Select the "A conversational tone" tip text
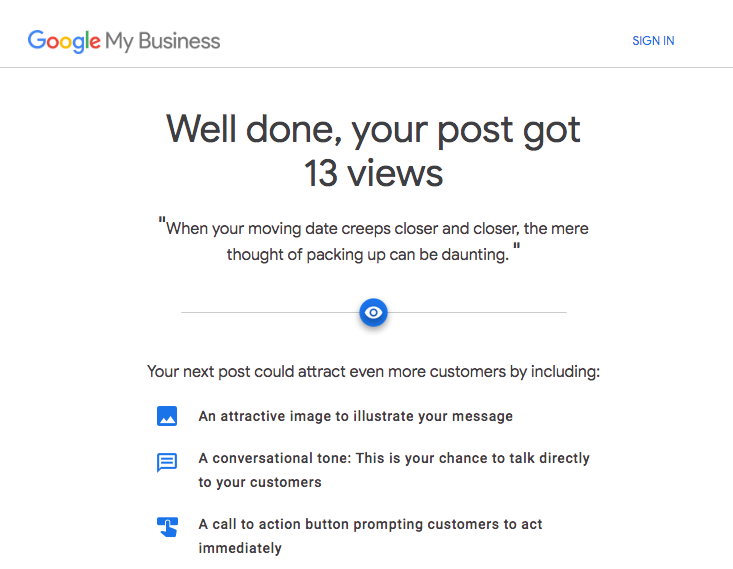The width and height of the screenshot is (733, 569). pos(394,458)
